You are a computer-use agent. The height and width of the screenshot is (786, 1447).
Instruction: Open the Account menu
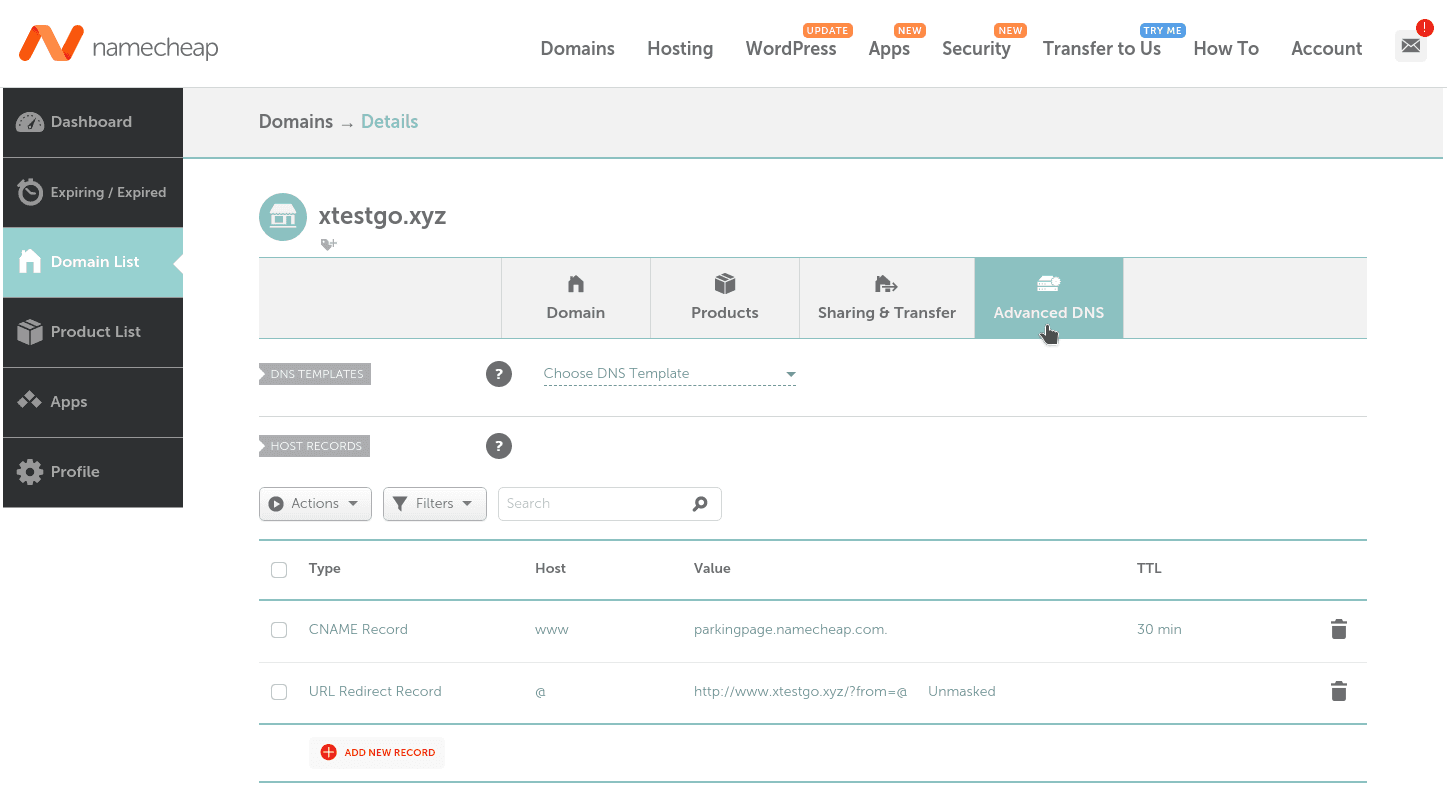pyautogui.click(x=1327, y=48)
